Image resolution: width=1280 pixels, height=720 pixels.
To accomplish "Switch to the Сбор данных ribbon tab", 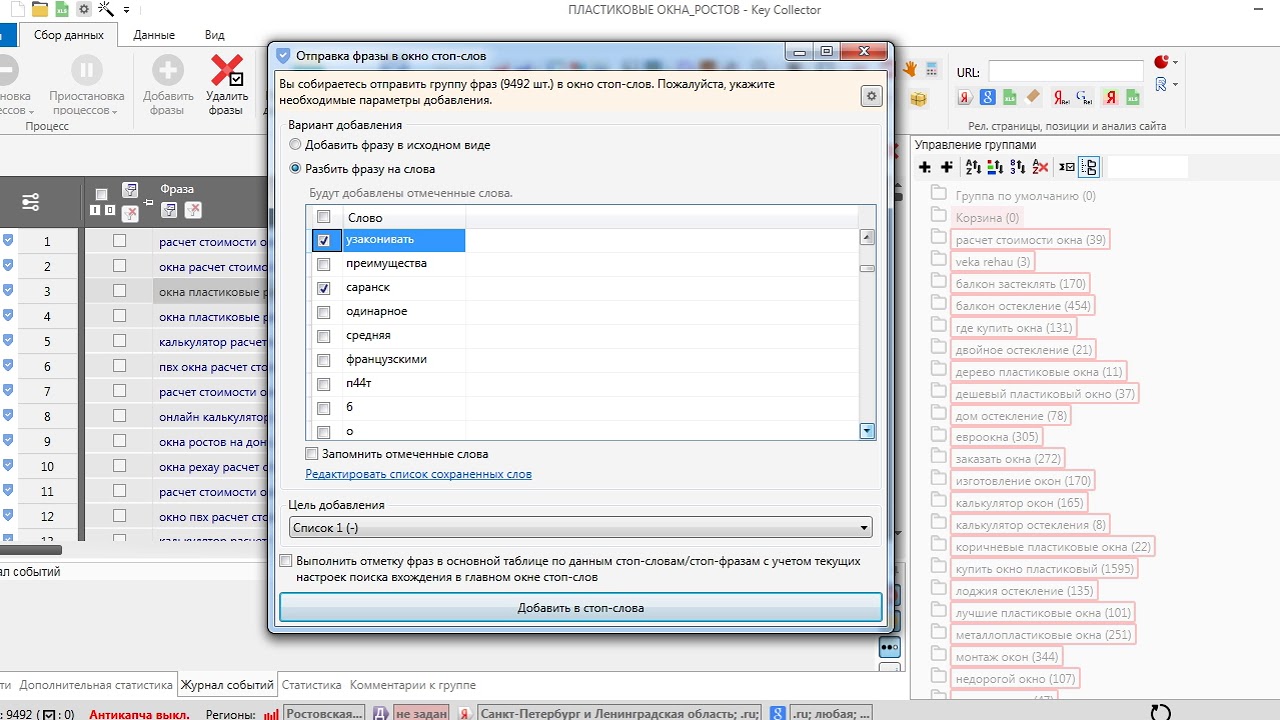I will [68, 35].
